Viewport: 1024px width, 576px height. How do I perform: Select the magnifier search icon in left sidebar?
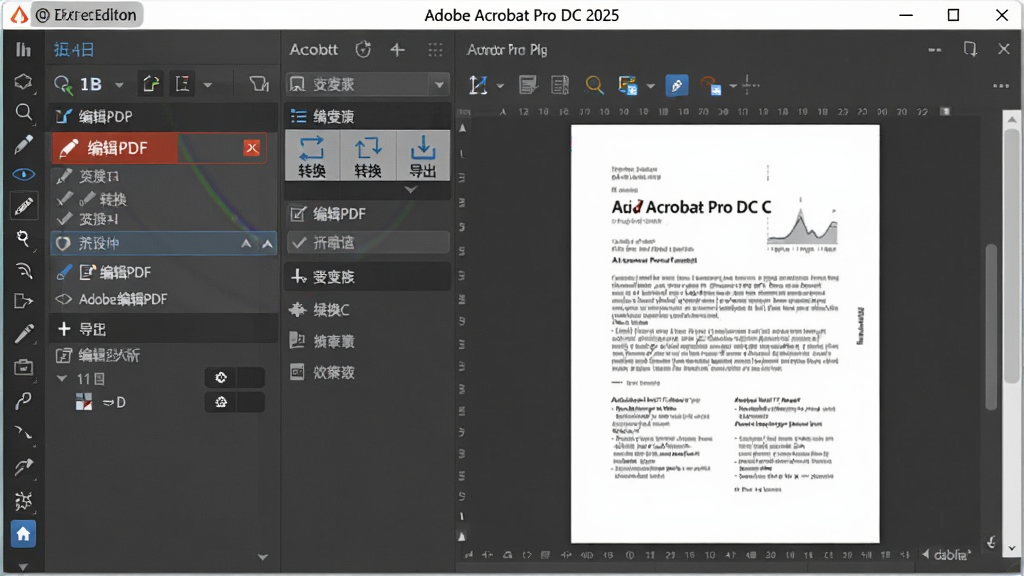(x=24, y=112)
